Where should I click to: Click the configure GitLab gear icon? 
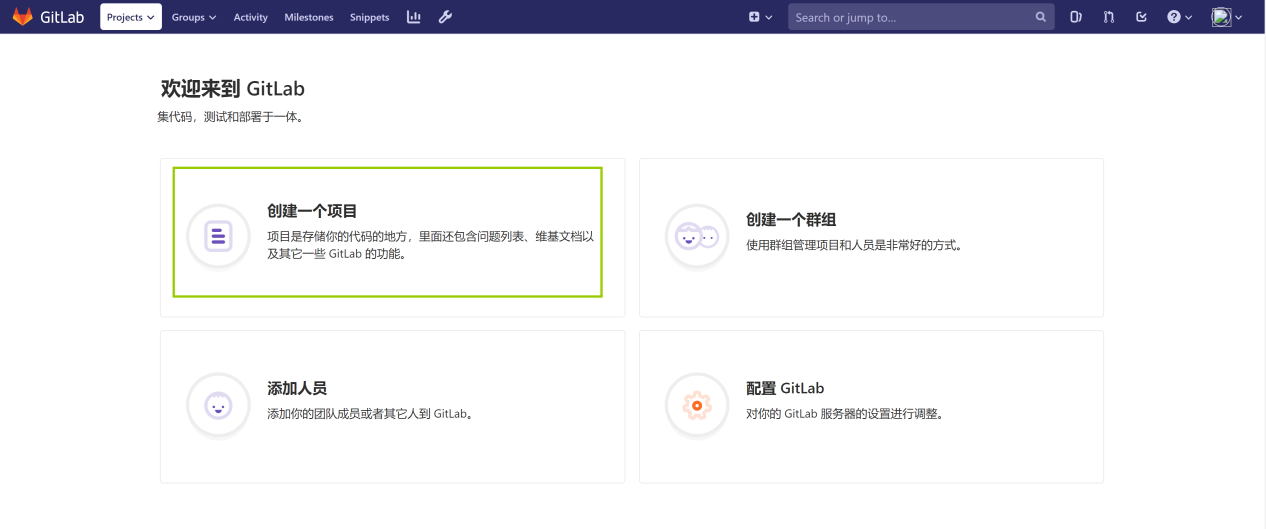pos(697,405)
